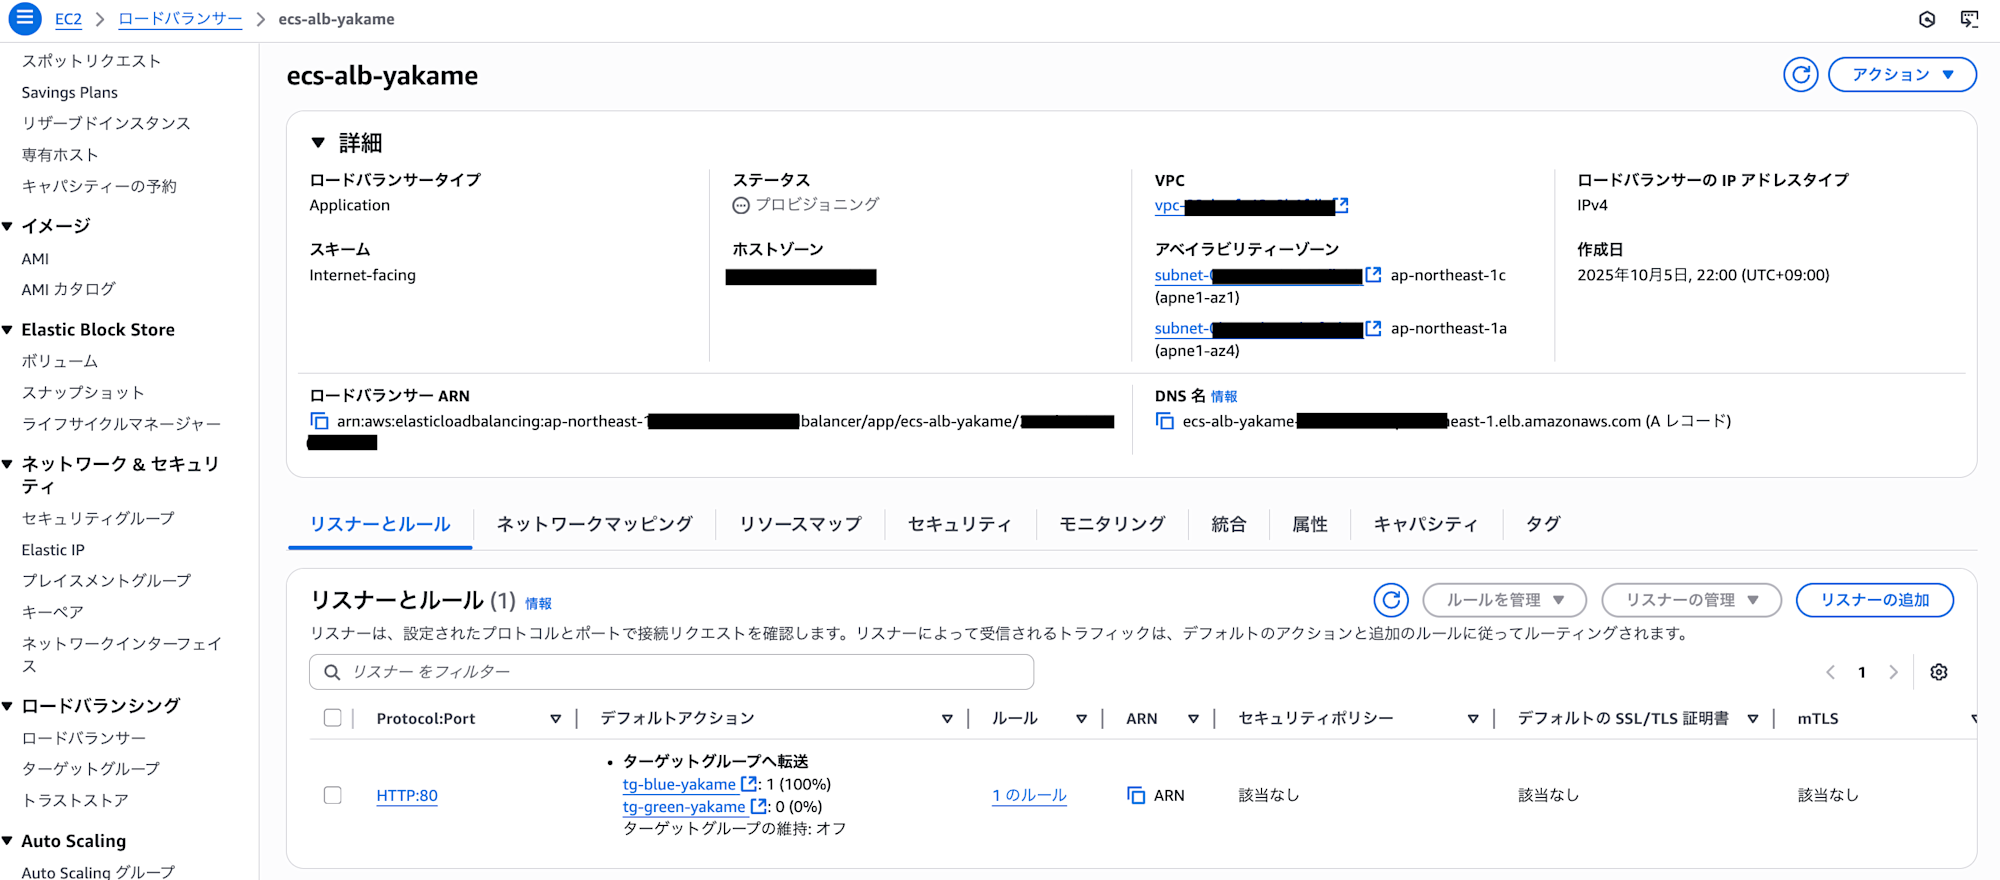Open the tg-blue-yakame target group link
The width and height of the screenshot is (2000, 880).
pos(679,785)
